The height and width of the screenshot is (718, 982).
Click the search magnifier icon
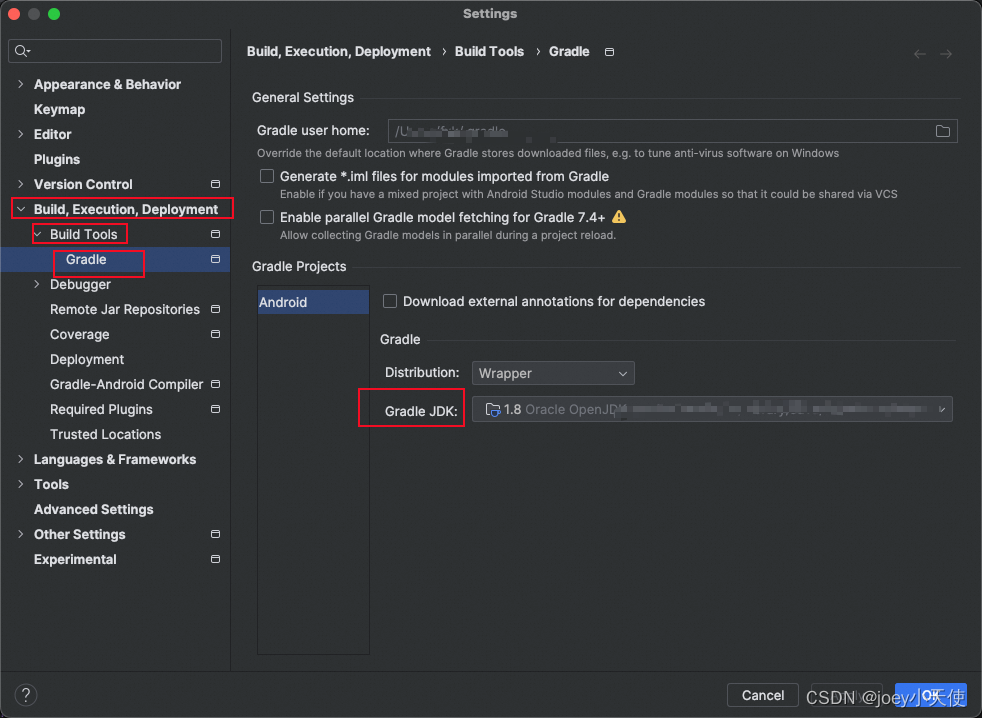(x=21, y=51)
